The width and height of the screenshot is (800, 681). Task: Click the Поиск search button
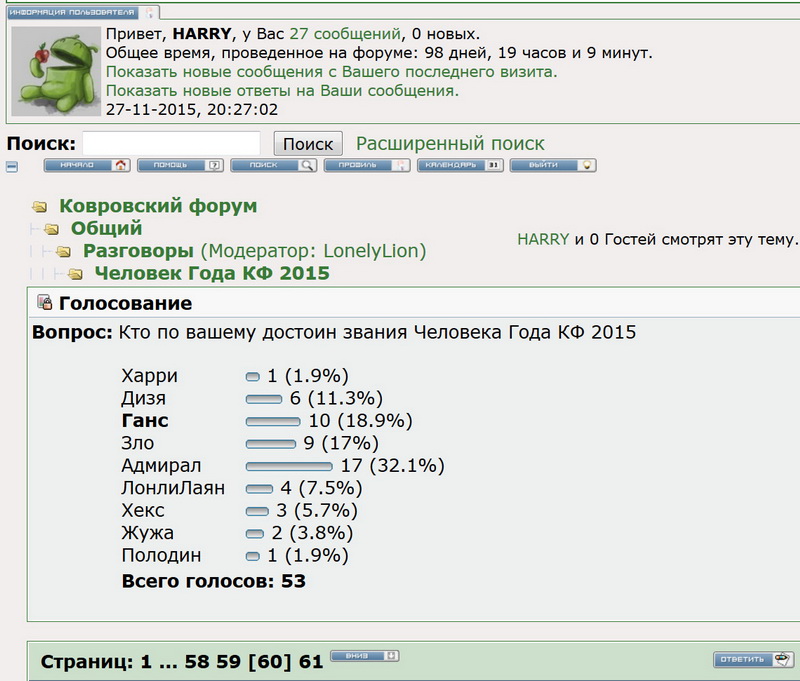coord(308,144)
